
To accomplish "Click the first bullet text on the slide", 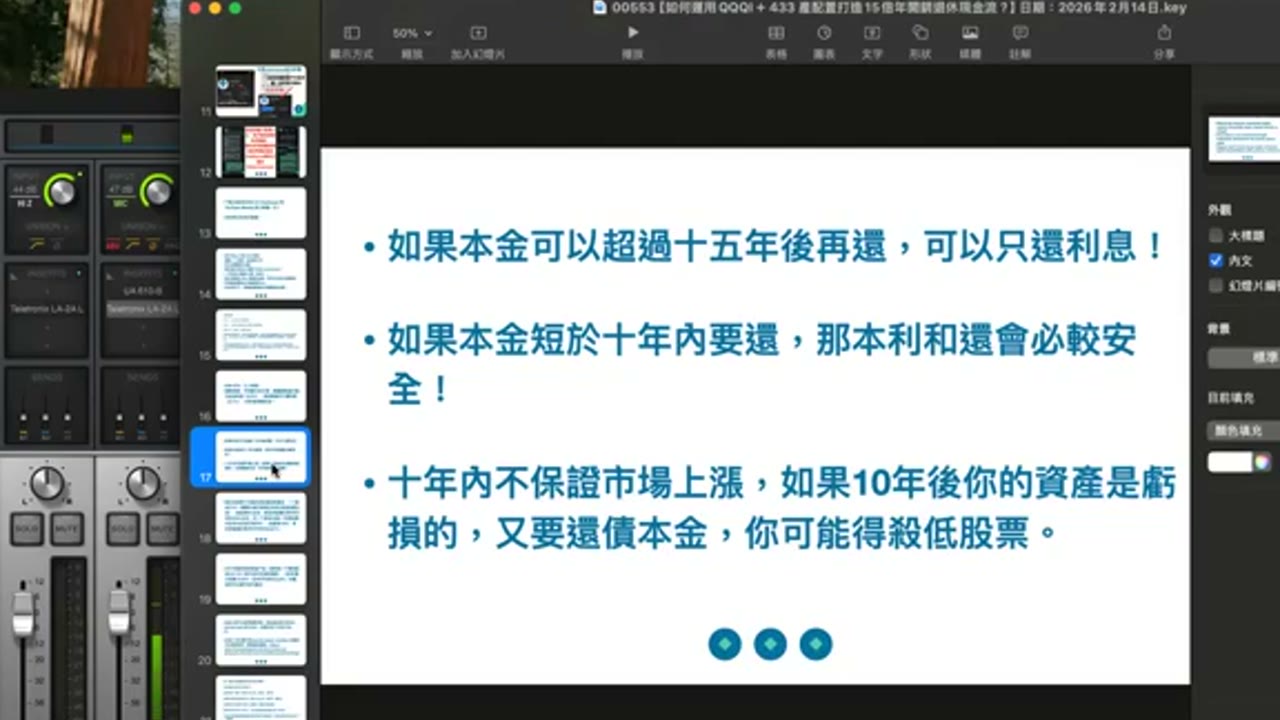I will pyautogui.click(x=776, y=246).
